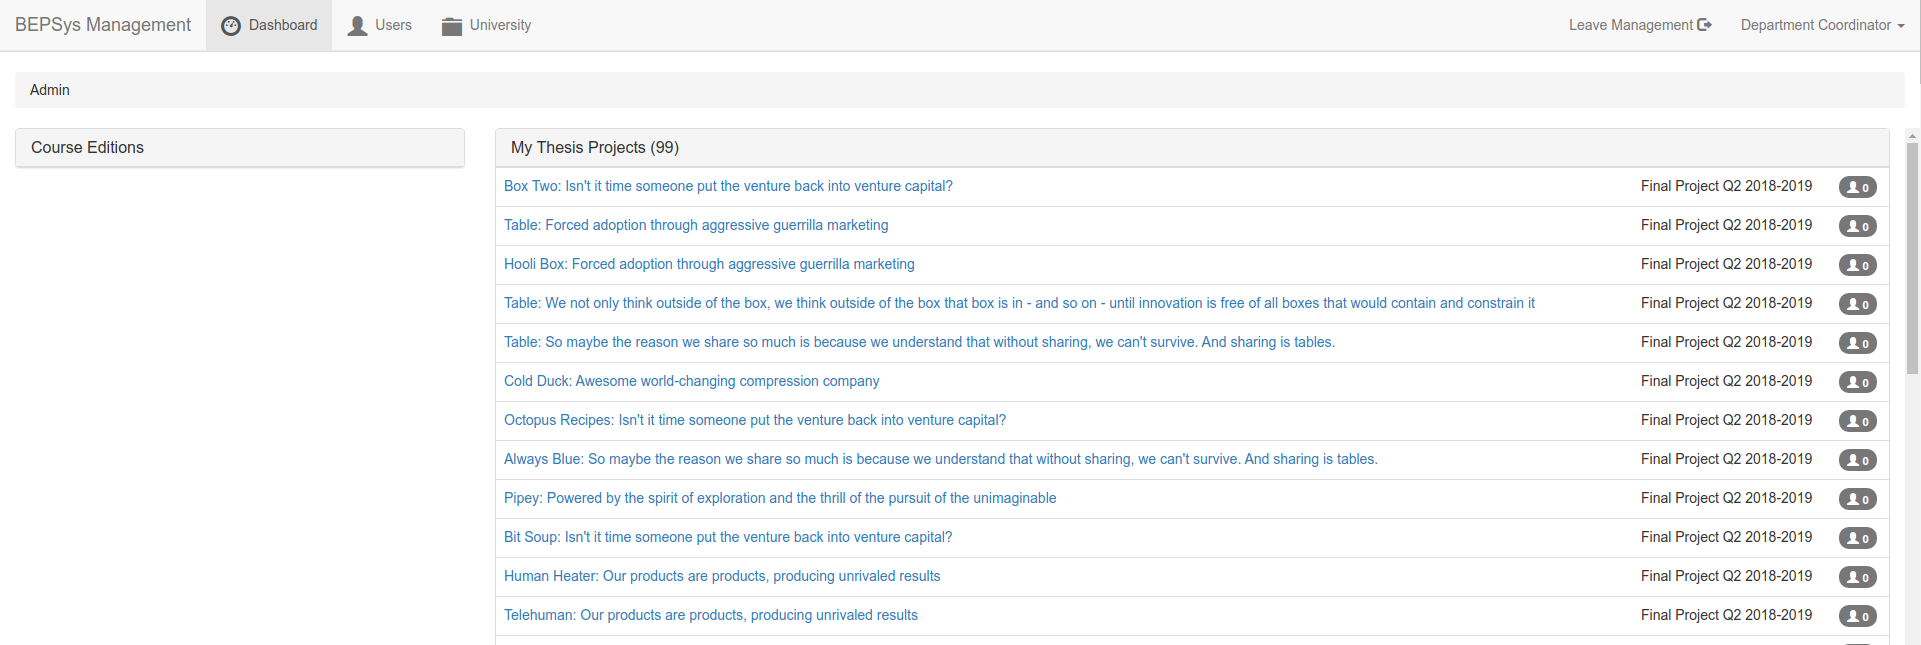Click the user count badge for Box Two
This screenshot has height=645, width=1921.
(1858, 187)
